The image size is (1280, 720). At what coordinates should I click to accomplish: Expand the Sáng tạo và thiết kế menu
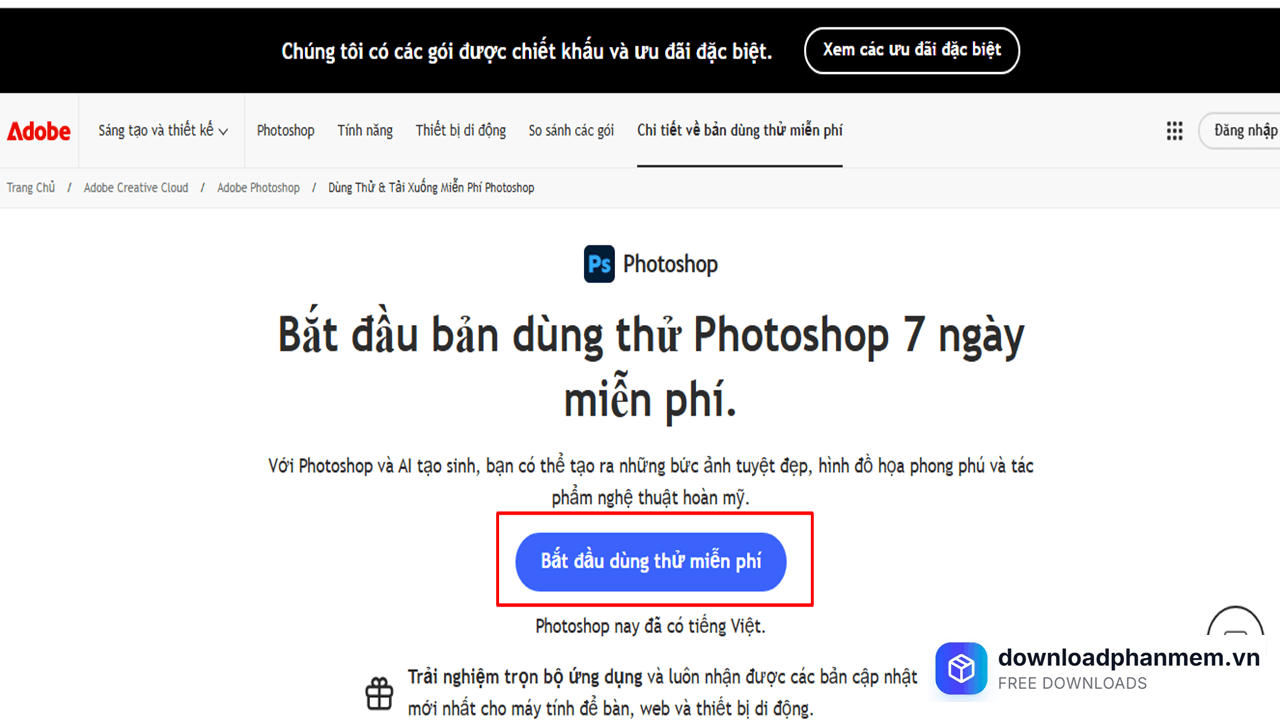pyautogui.click(x=163, y=131)
